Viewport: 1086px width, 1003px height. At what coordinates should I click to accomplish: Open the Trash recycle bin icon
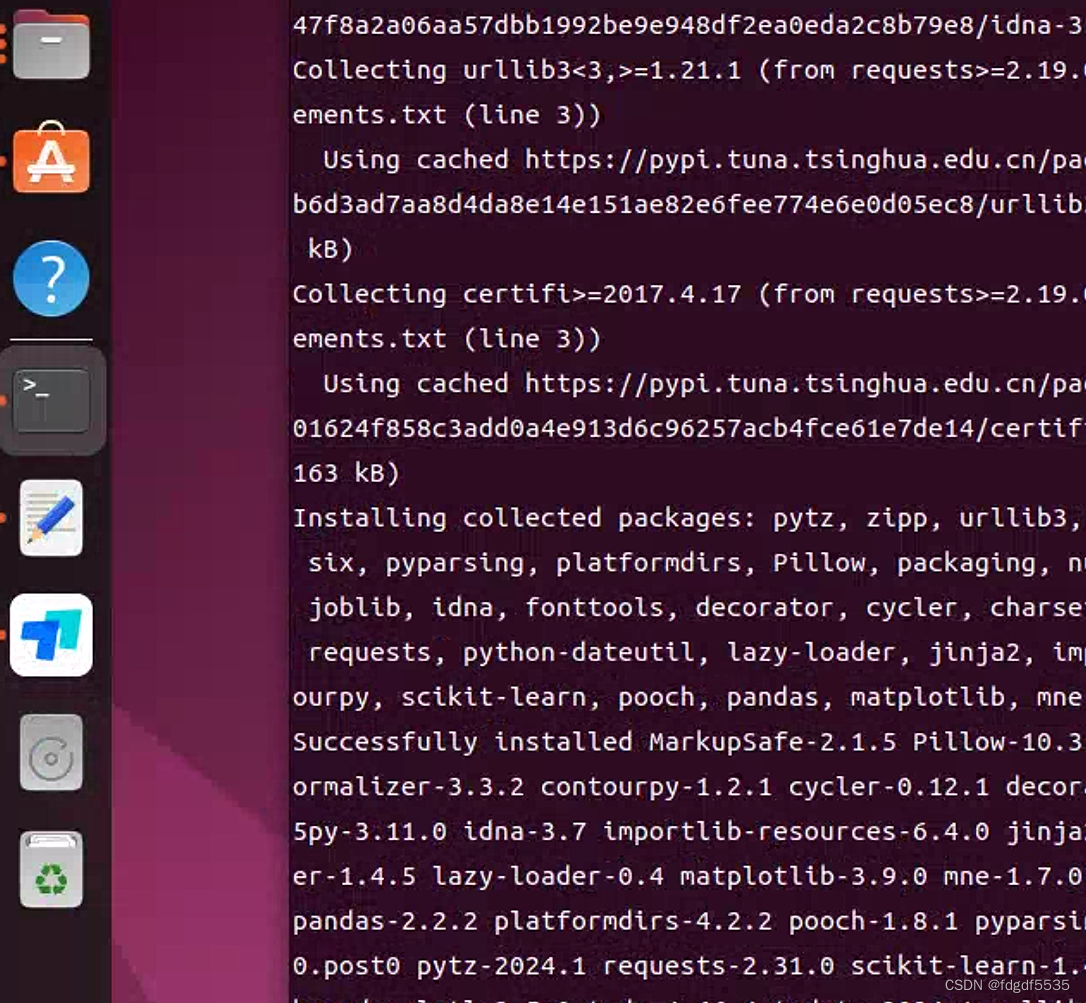click(x=51, y=869)
